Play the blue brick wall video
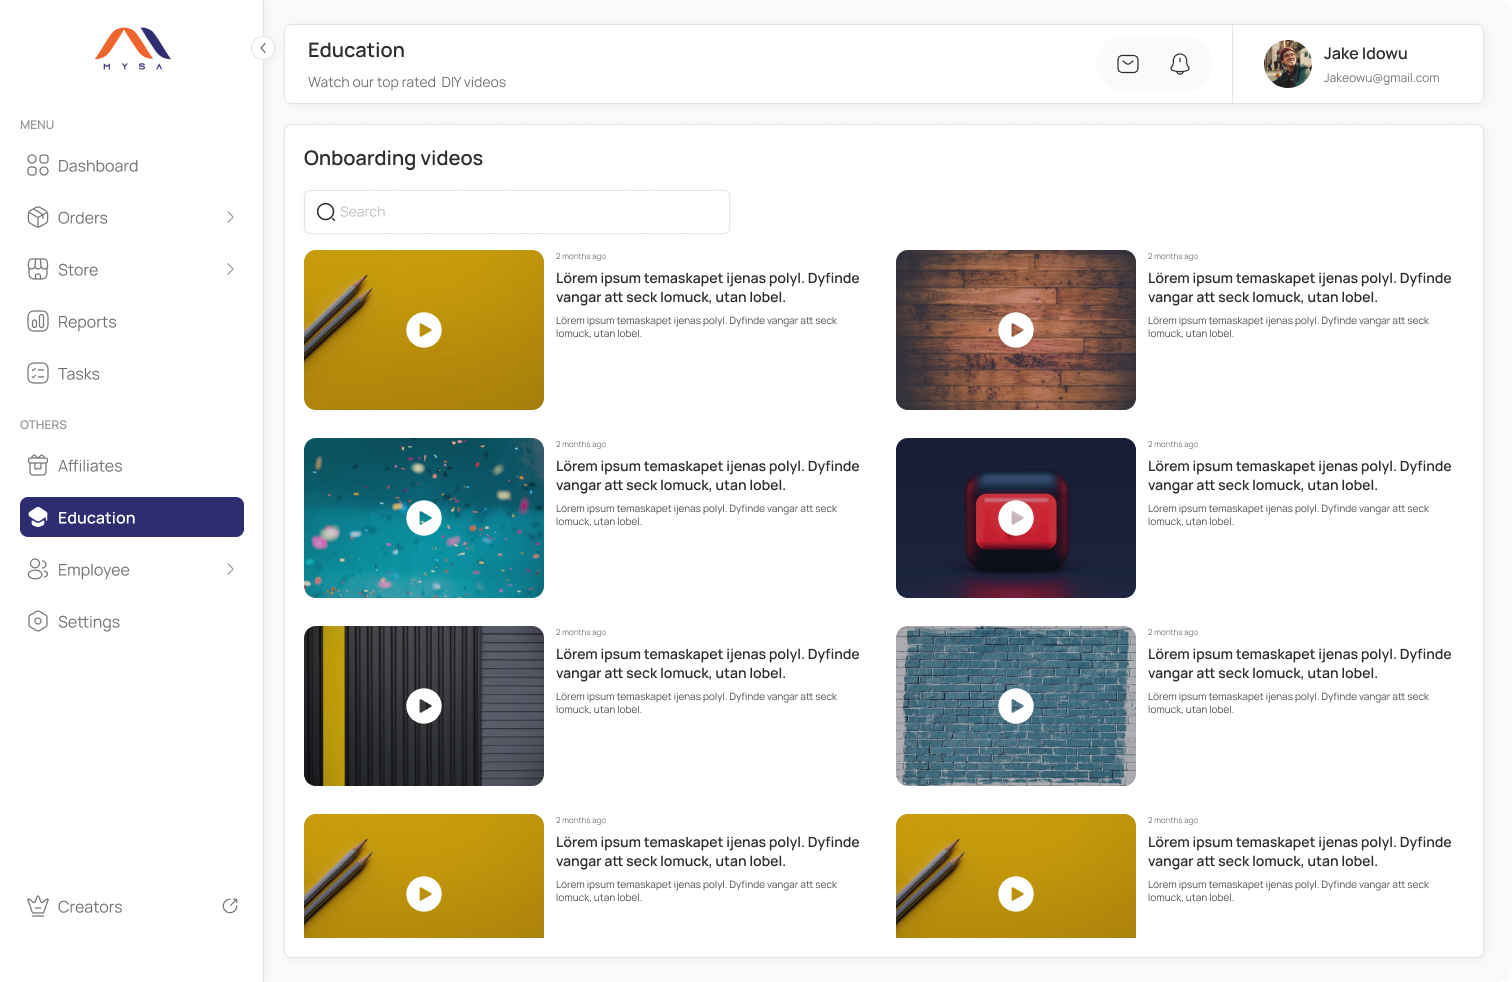This screenshot has width=1512, height=982. tap(1016, 706)
